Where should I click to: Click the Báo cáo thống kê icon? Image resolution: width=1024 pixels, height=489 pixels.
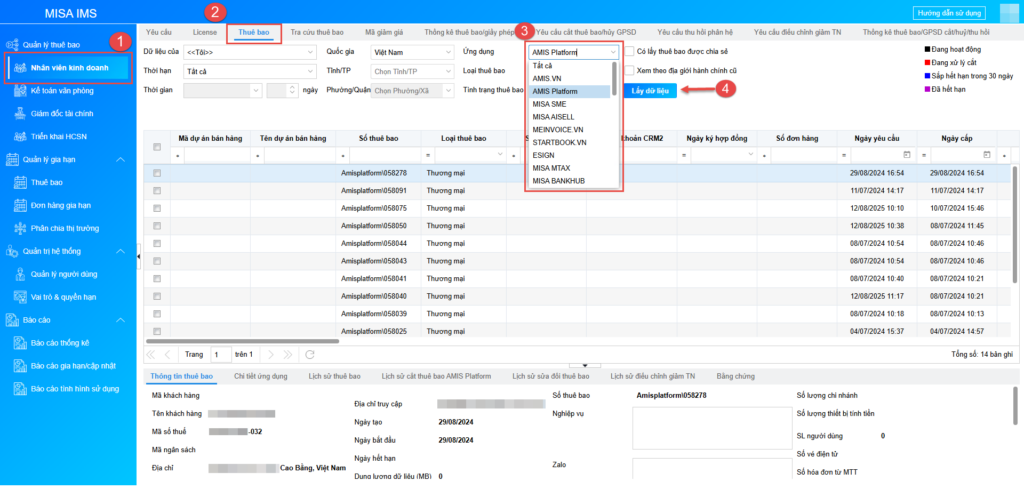tap(22, 343)
